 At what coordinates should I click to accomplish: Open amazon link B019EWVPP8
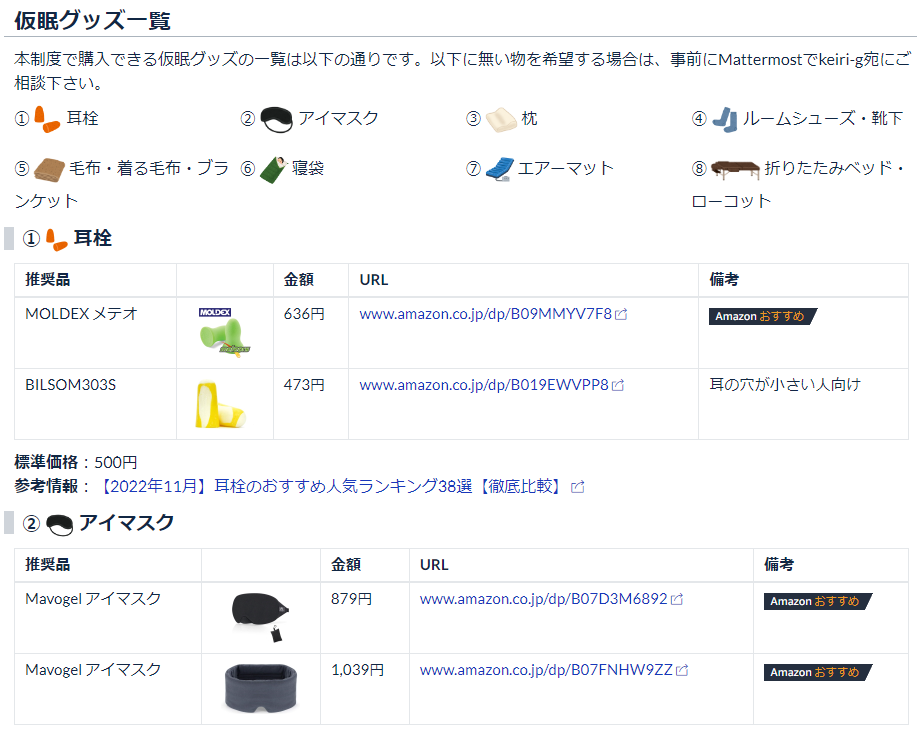483,385
